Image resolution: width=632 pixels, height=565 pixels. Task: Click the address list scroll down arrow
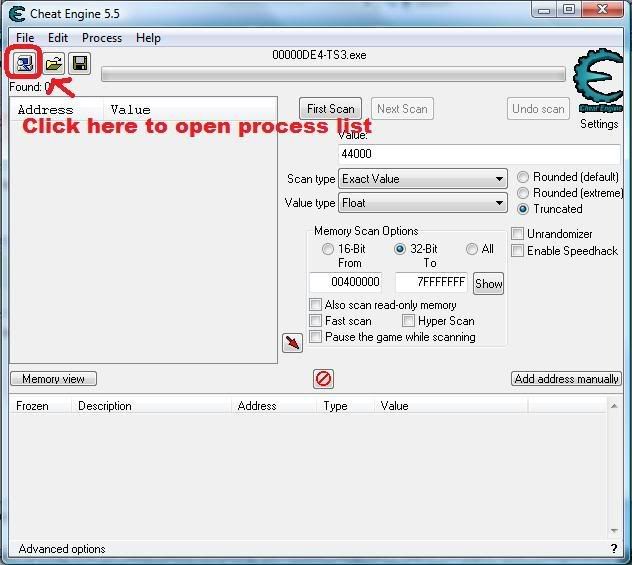click(614, 531)
